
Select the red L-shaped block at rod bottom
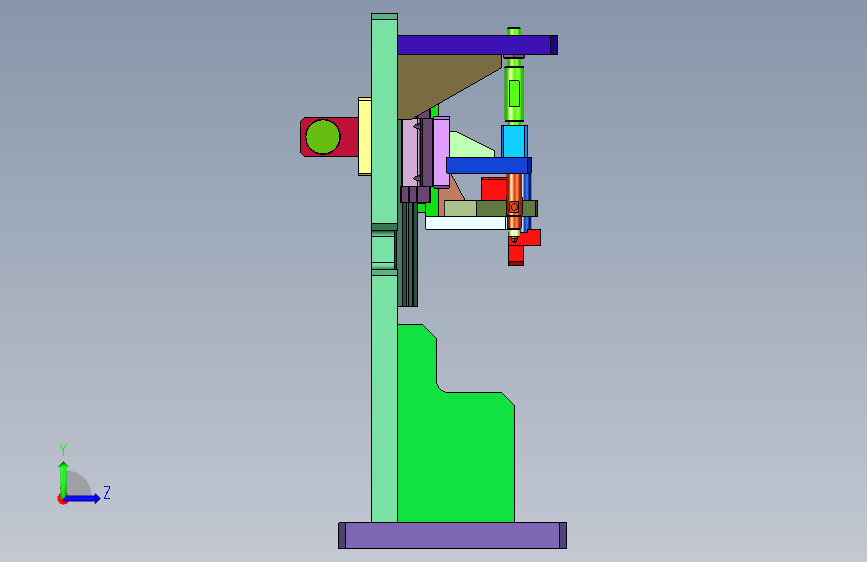(x=524, y=247)
